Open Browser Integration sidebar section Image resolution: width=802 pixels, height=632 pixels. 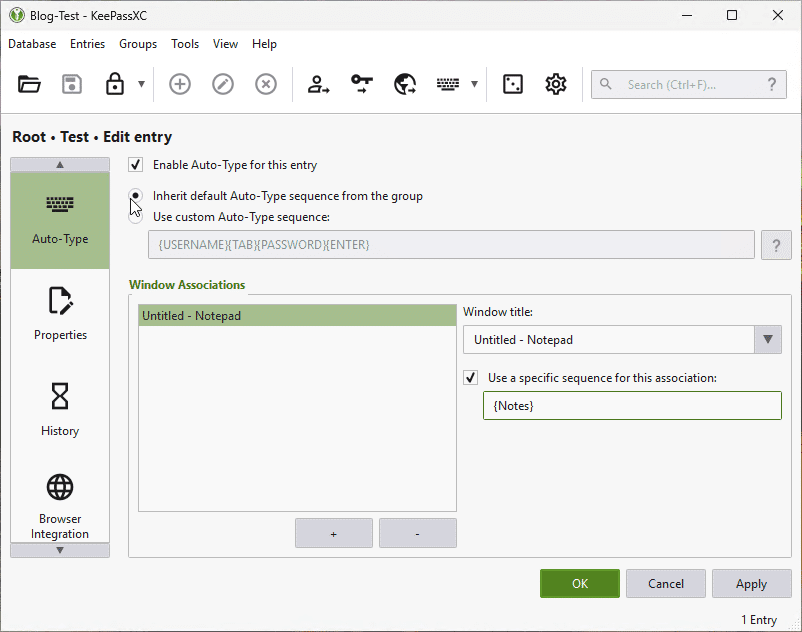click(x=60, y=505)
